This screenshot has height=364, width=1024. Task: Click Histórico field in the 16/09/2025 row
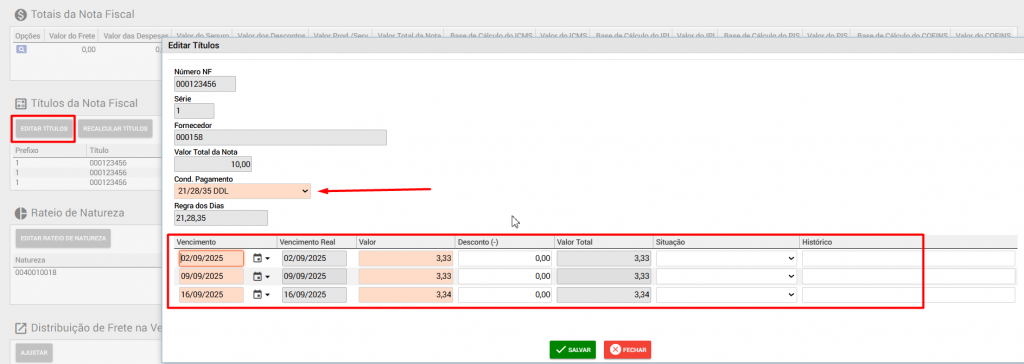(908, 295)
